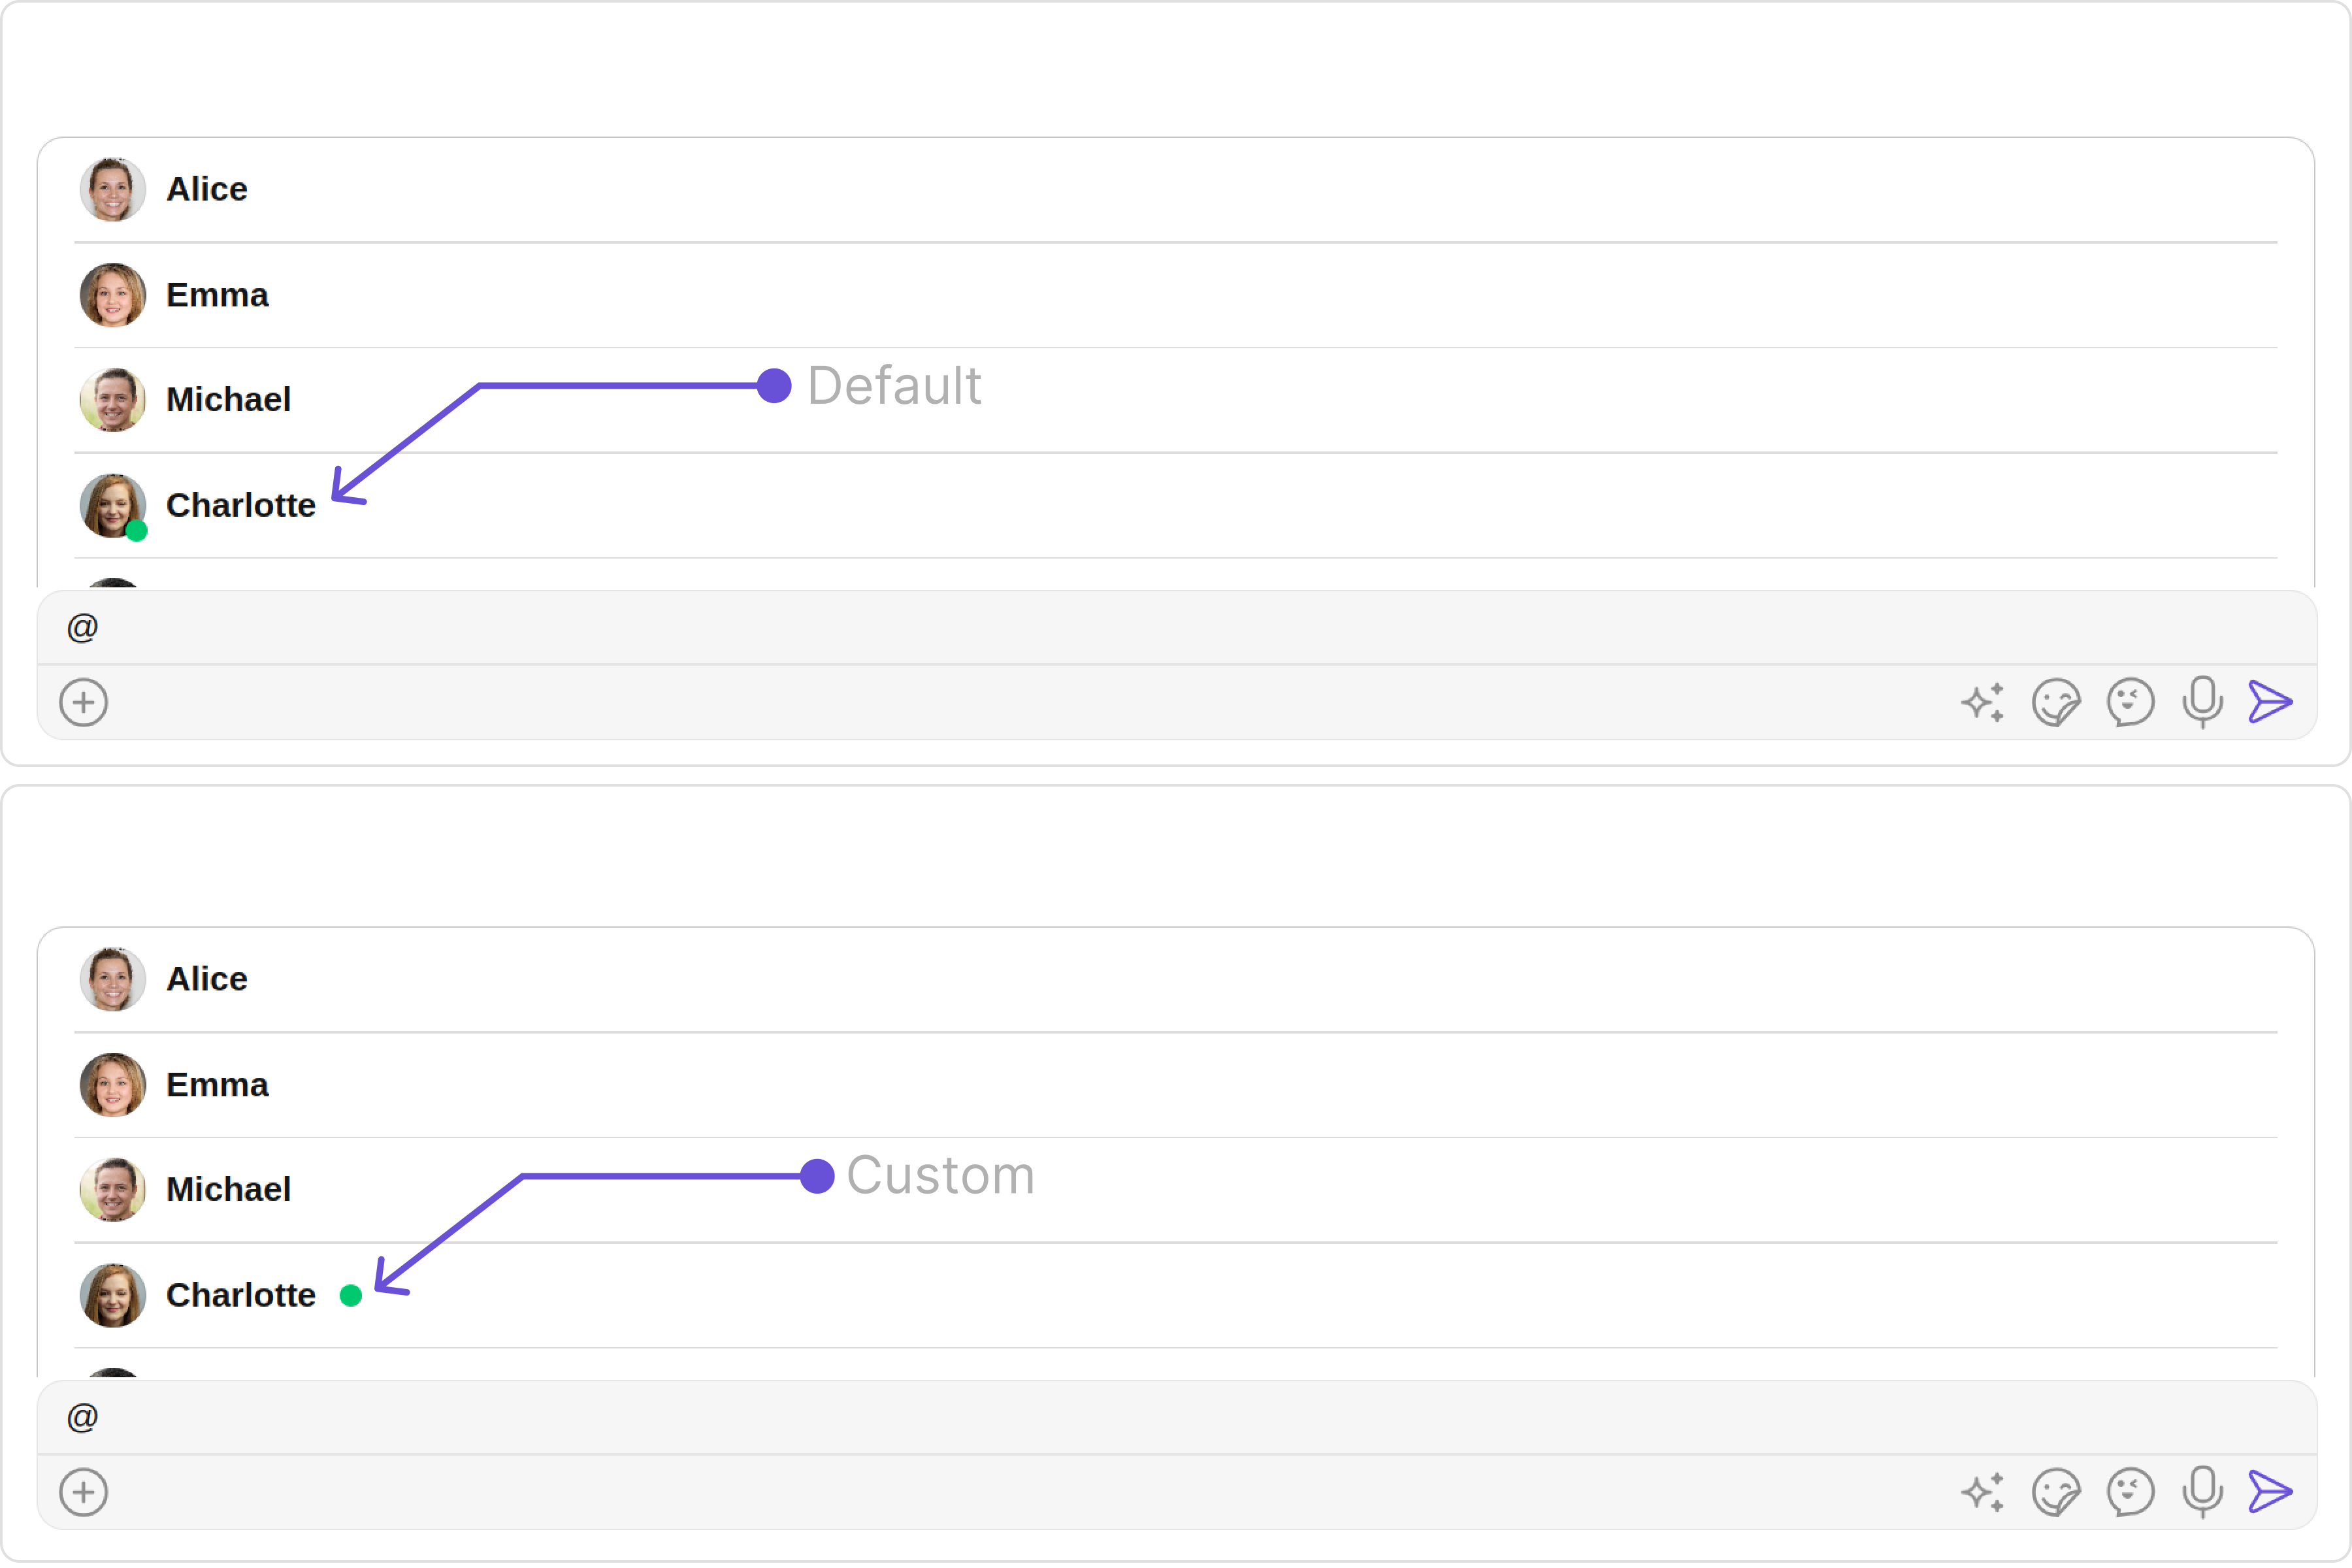This screenshot has width=2352, height=1568.
Task: Start voice recording in bottom composer
Action: pos(2203,1493)
